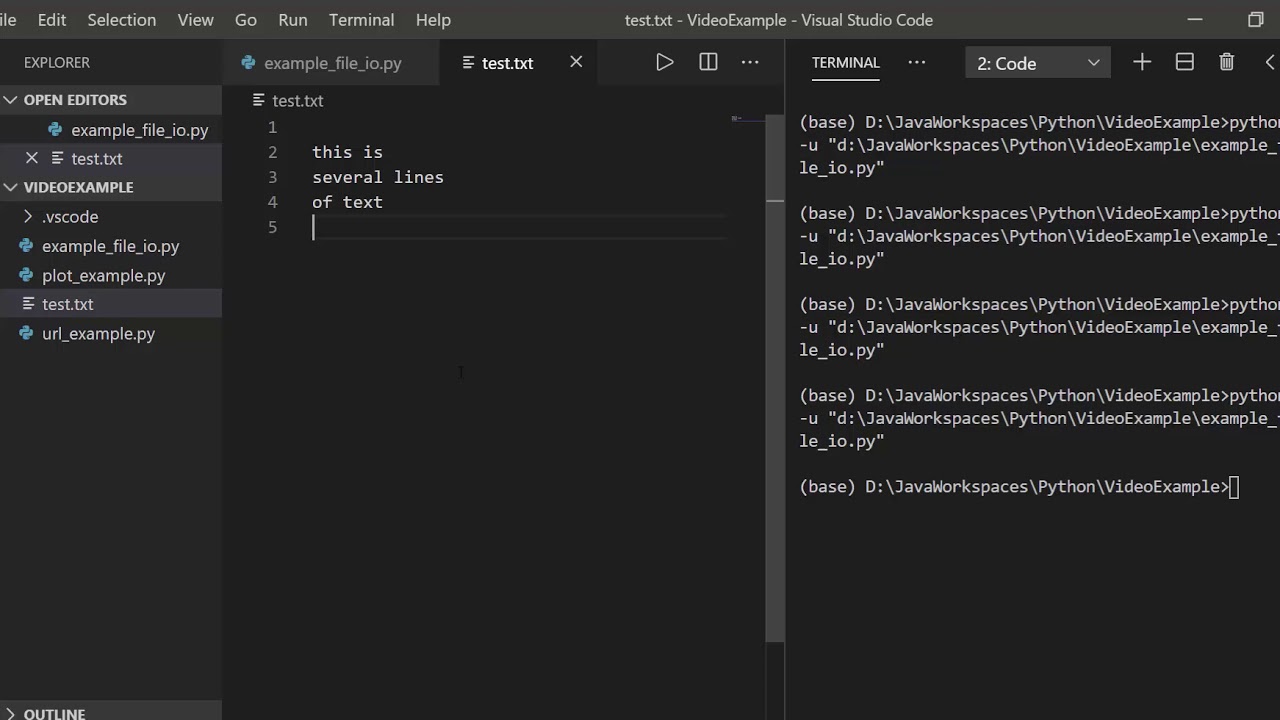Open plot_example.py from the explorer

tap(103, 275)
